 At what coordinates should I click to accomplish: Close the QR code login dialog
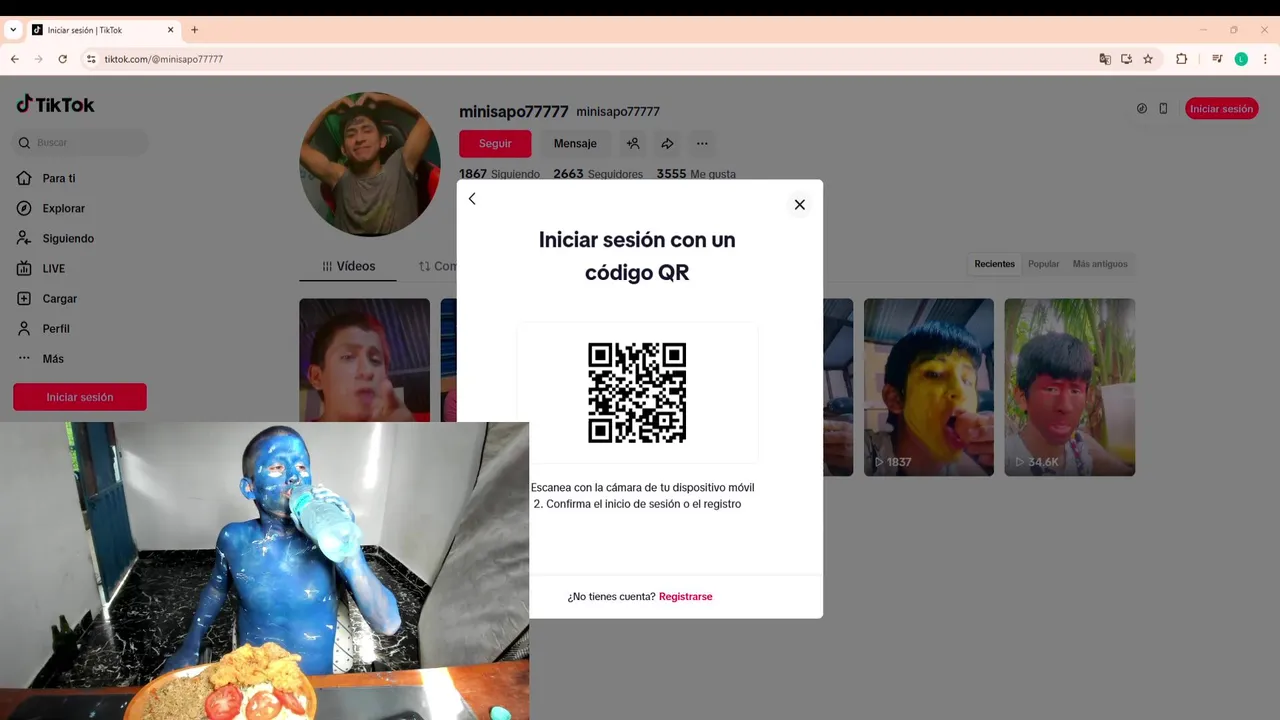pyautogui.click(x=799, y=204)
